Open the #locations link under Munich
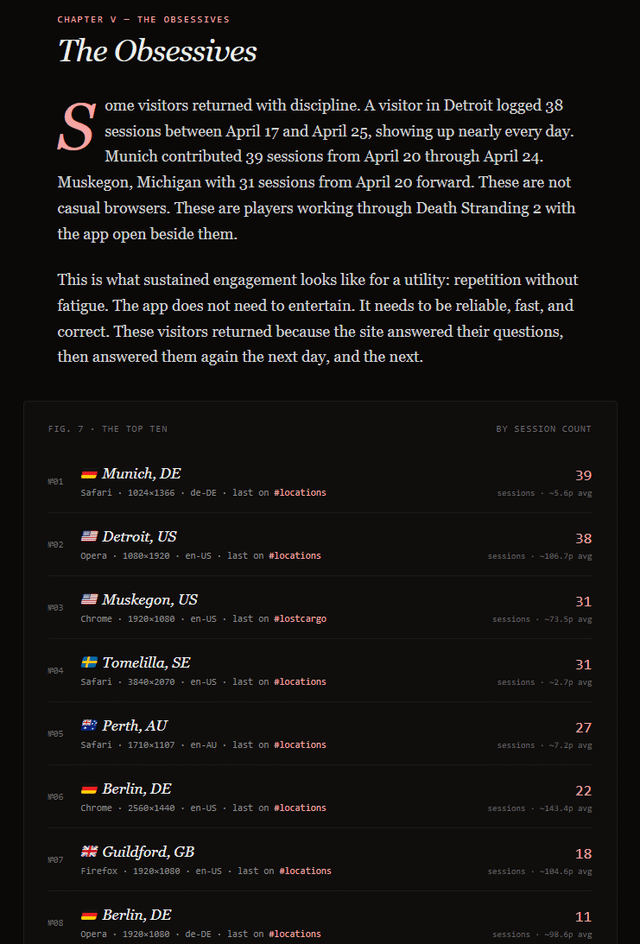640x944 pixels. pos(299,493)
